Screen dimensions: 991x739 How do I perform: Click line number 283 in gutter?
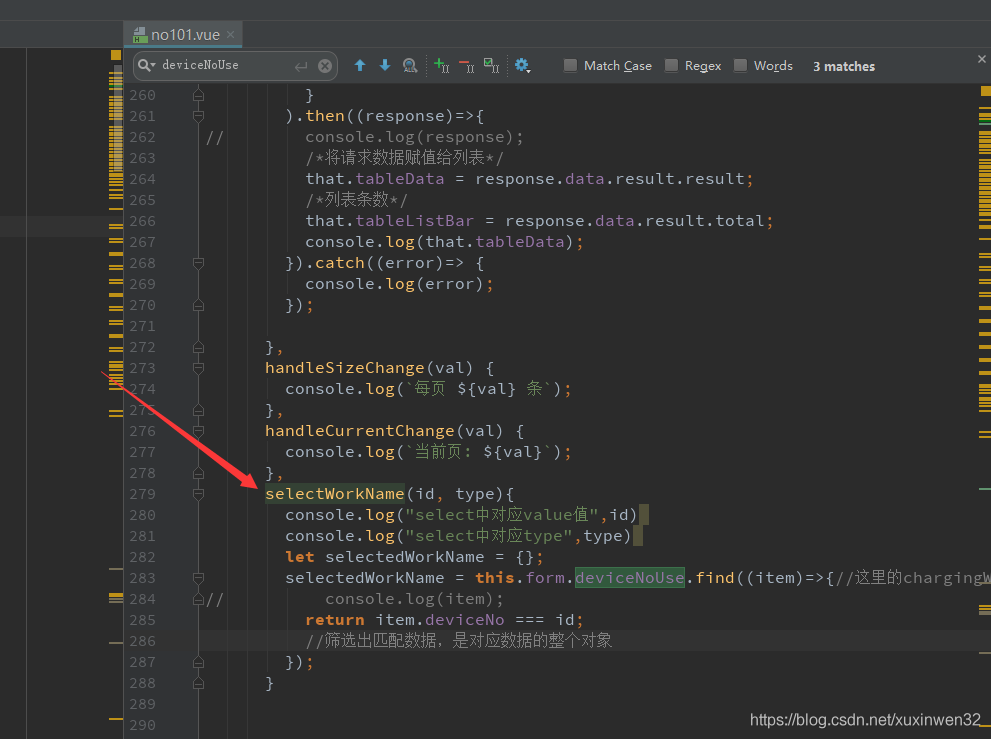[x=142, y=578]
